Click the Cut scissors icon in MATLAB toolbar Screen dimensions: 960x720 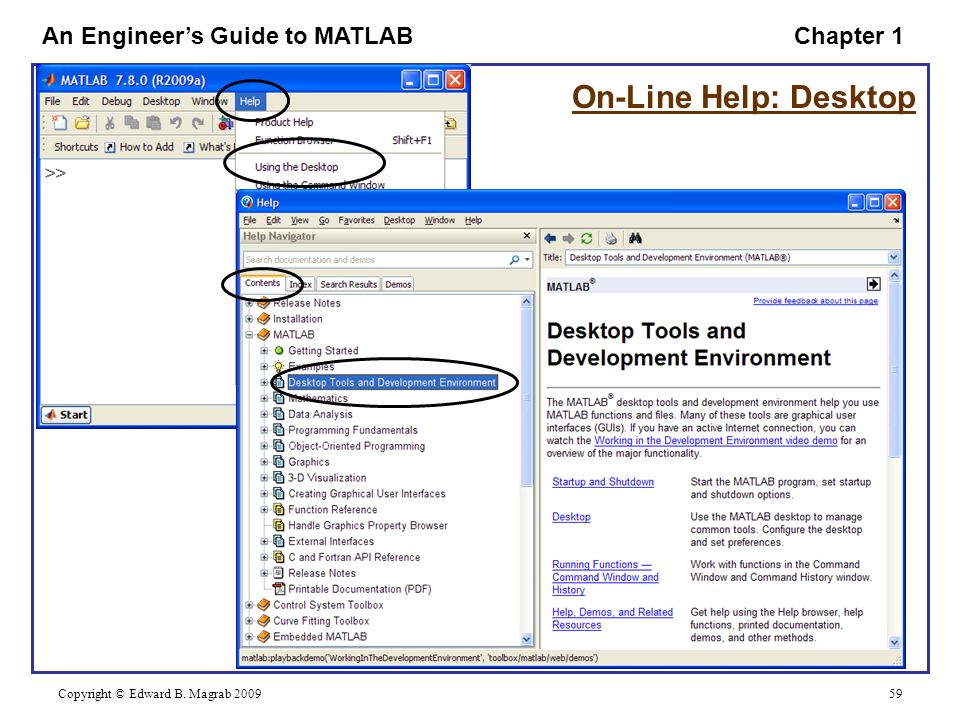[x=110, y=123]
